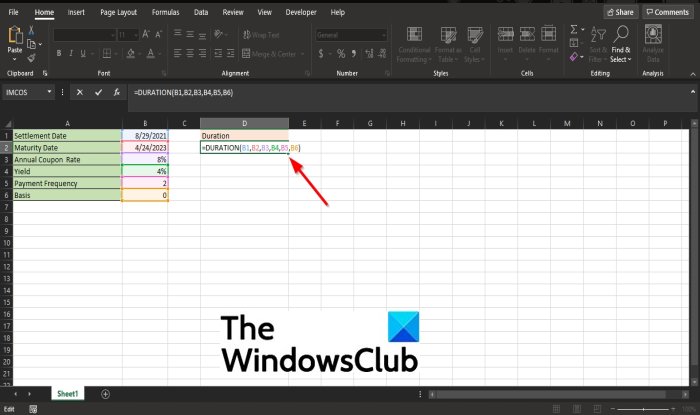This screenshot has height=415, width=700.
Task: Open Insert Function with the fx icon
Action: point(118,92)
